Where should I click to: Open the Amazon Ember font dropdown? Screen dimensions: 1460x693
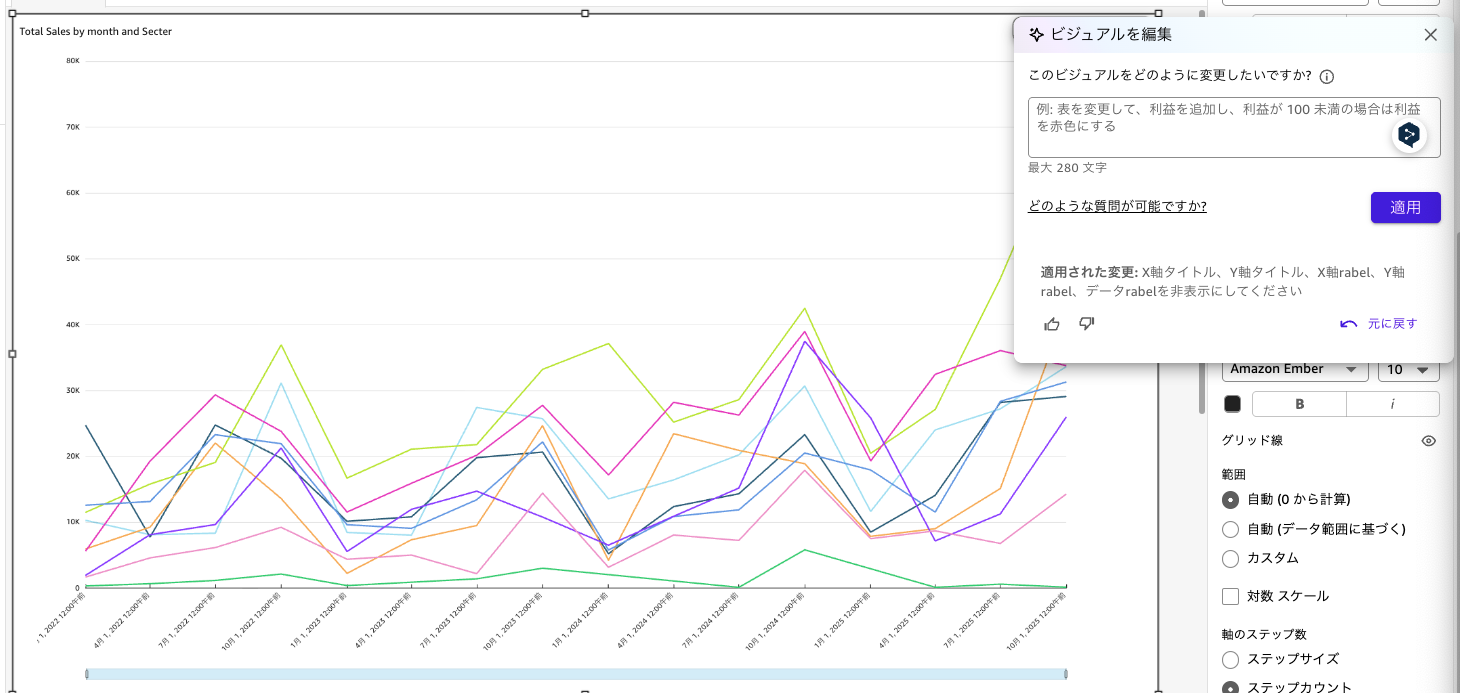click(1294, 370)
